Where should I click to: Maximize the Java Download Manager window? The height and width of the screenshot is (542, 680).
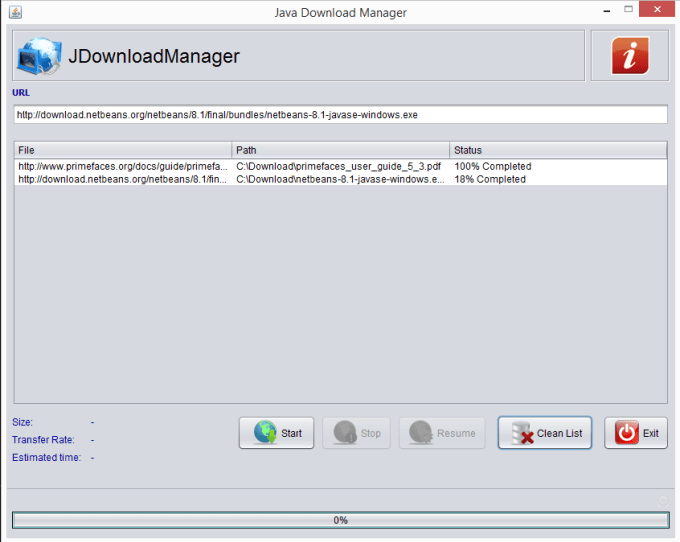[628, 10]
